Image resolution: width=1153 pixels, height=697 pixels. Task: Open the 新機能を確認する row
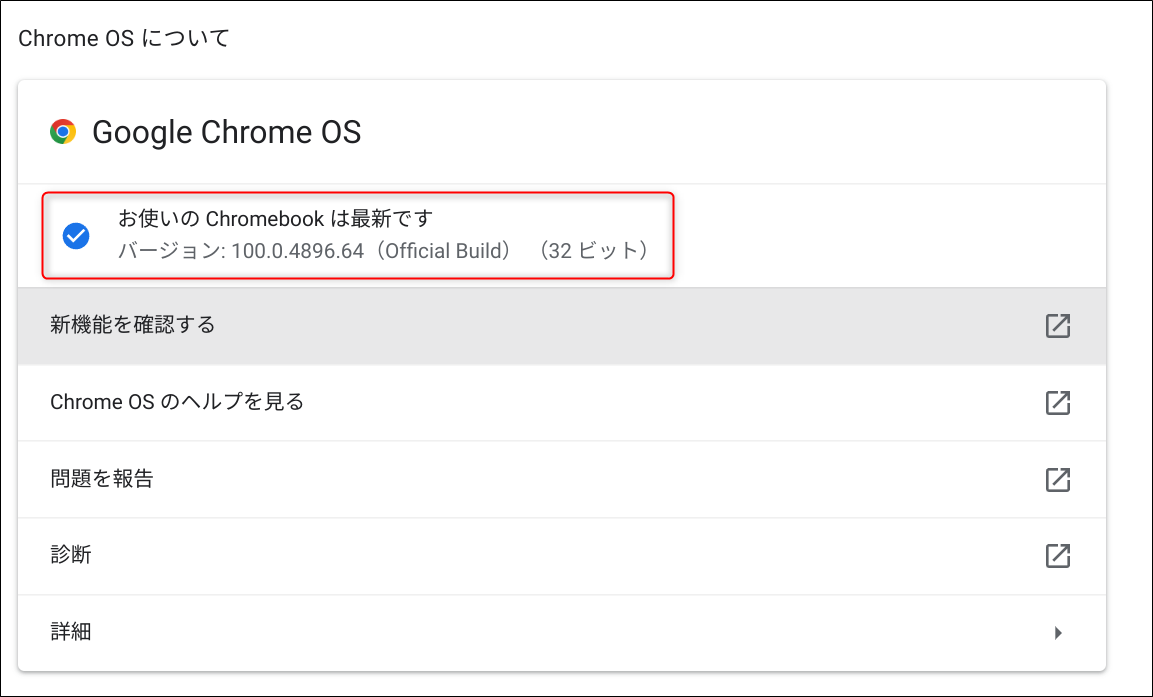point(562,326)
